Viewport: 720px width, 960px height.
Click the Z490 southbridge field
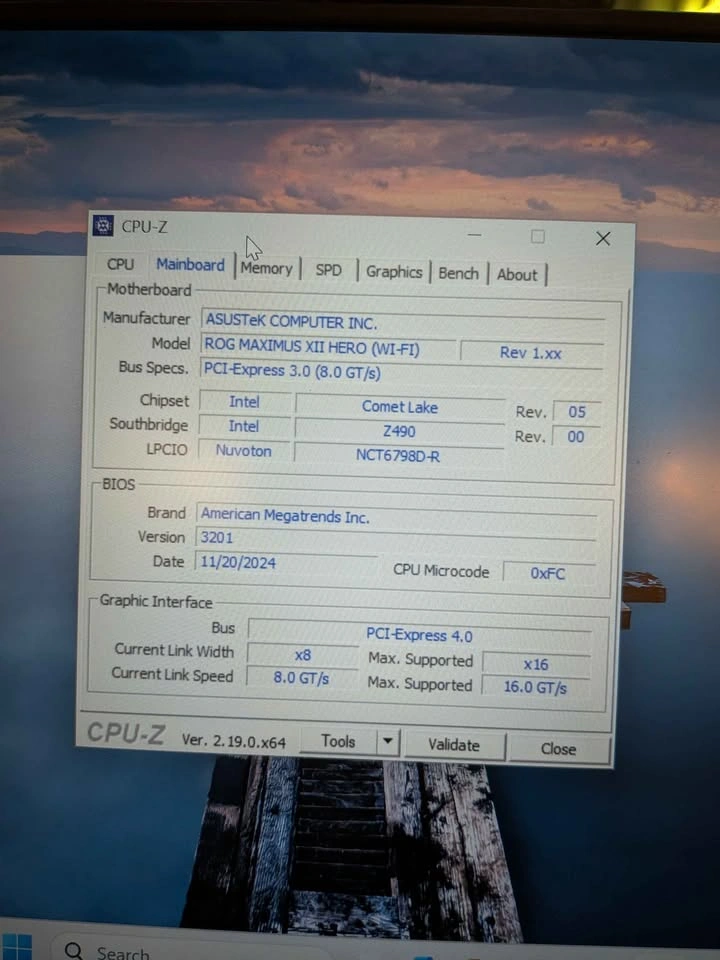coord(399,432)
